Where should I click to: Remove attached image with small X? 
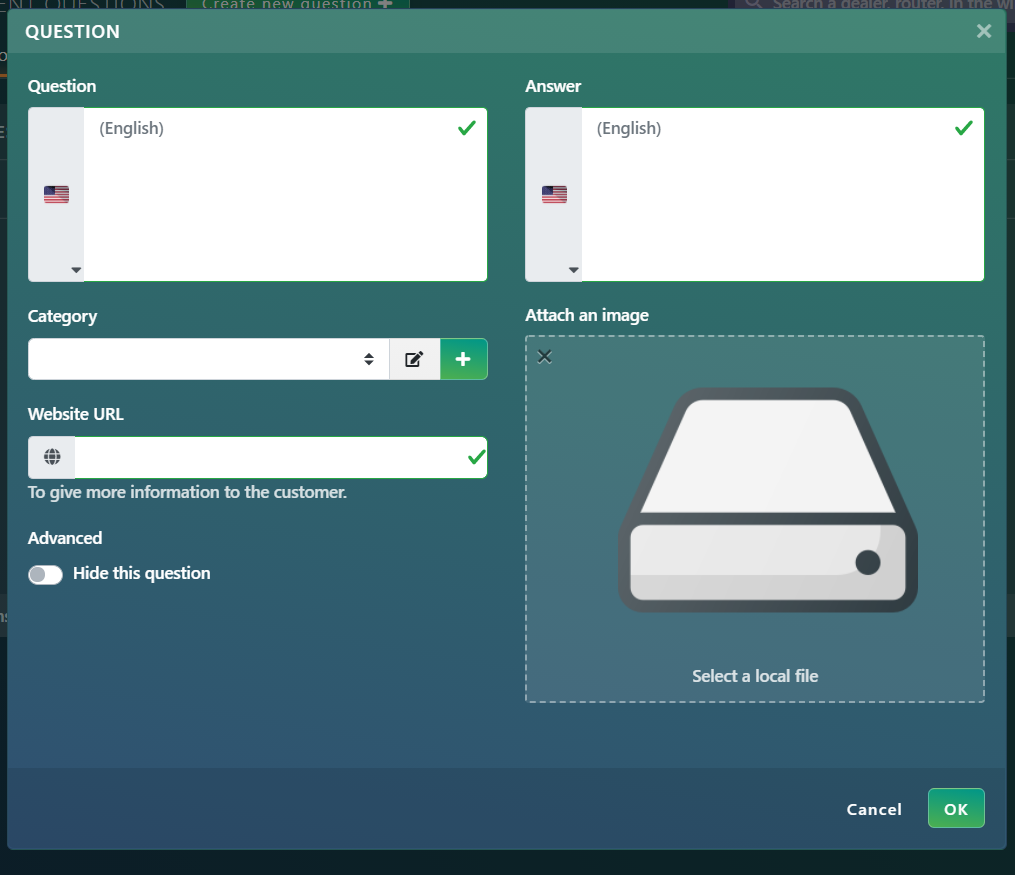545,356
